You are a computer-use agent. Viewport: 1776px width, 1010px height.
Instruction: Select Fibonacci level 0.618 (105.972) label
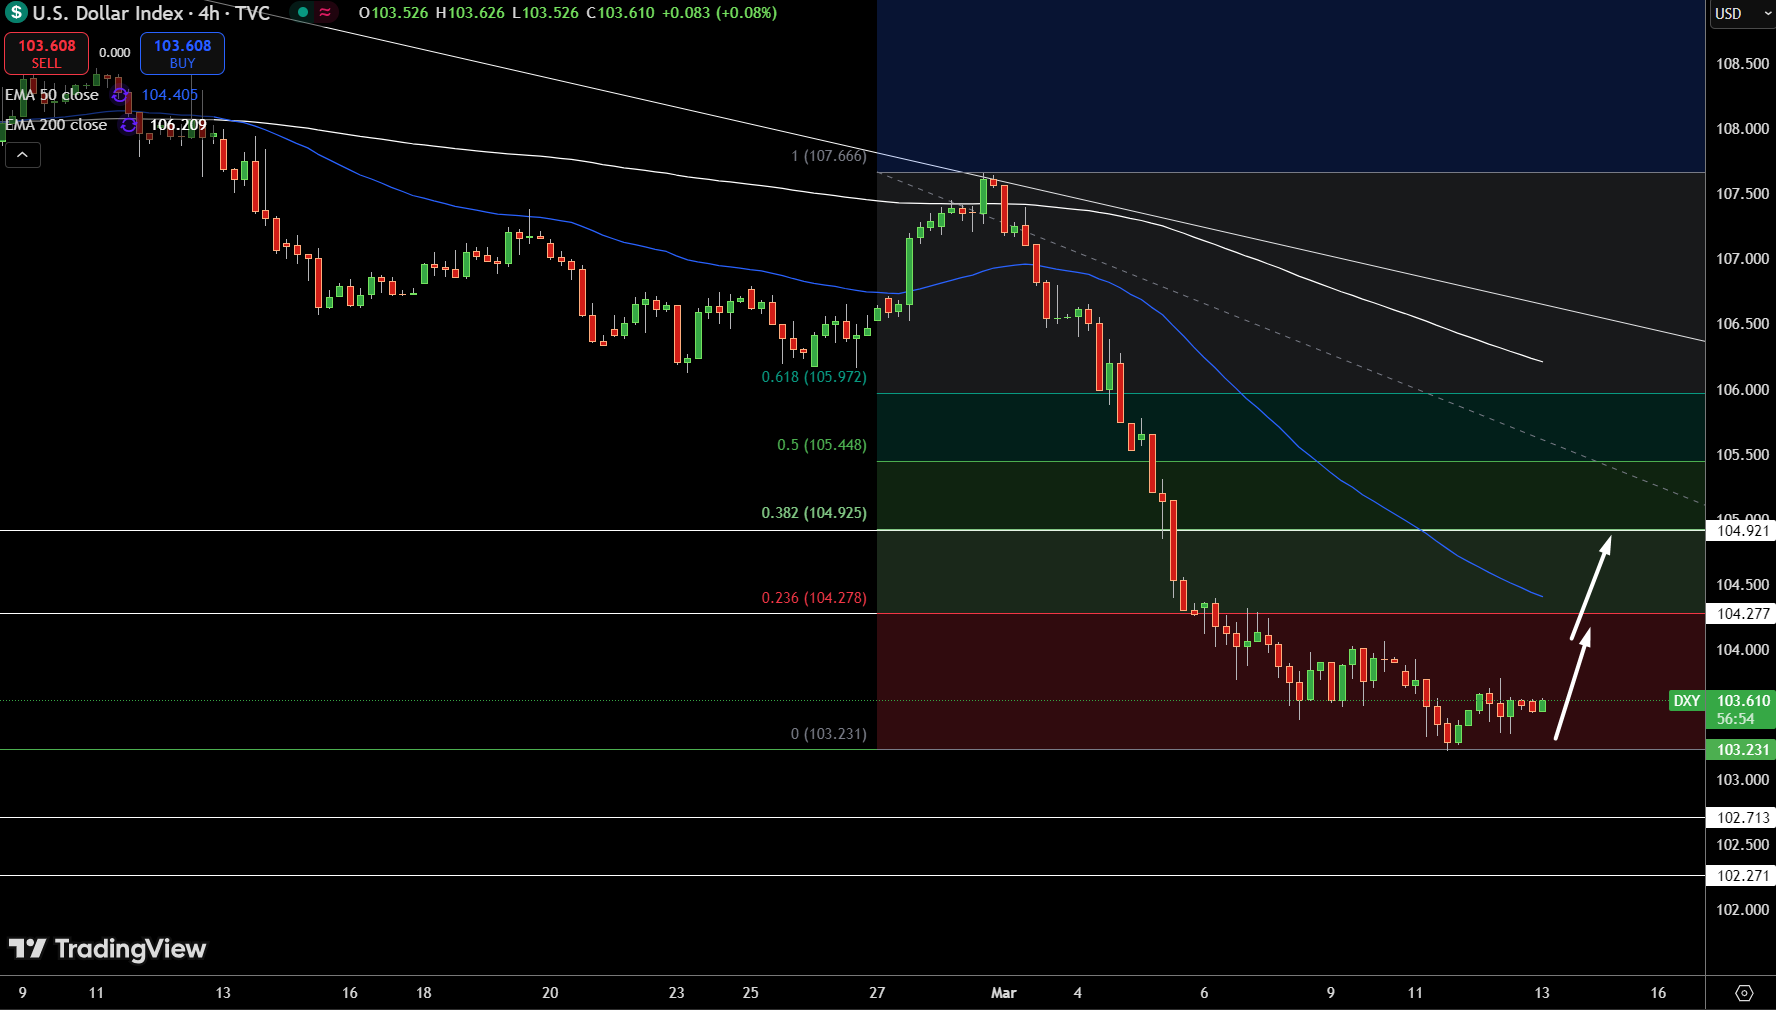(814, 377)
